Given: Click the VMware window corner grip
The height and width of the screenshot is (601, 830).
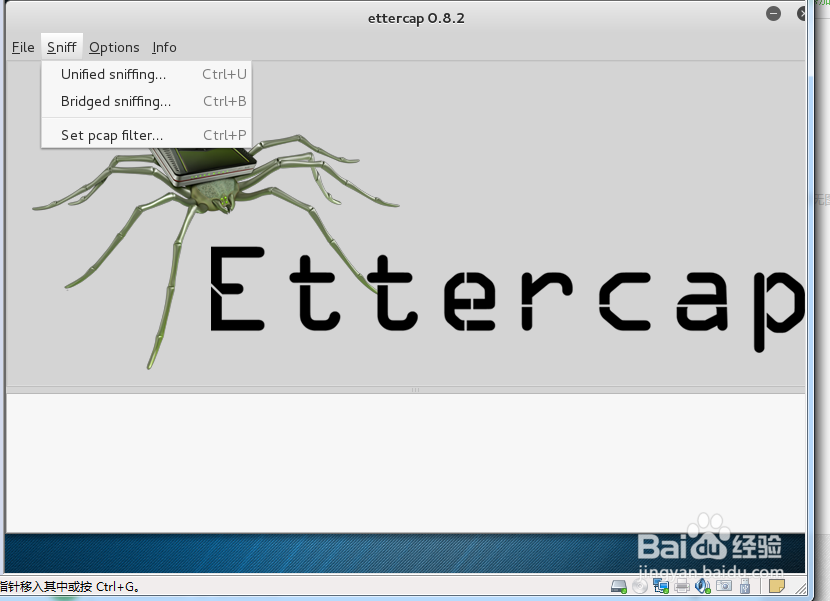Looking at the screenshot, I should 801,588.
